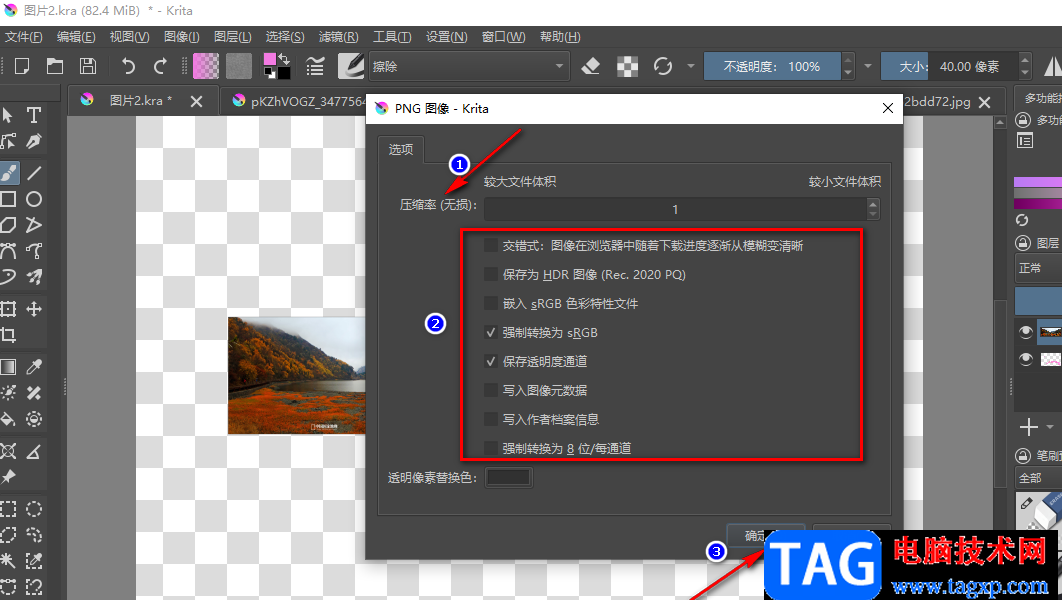Increase compression value with spin arrows
Image resolution: width=1062 pixels, height=600 pixels.
tap(873, 204)
